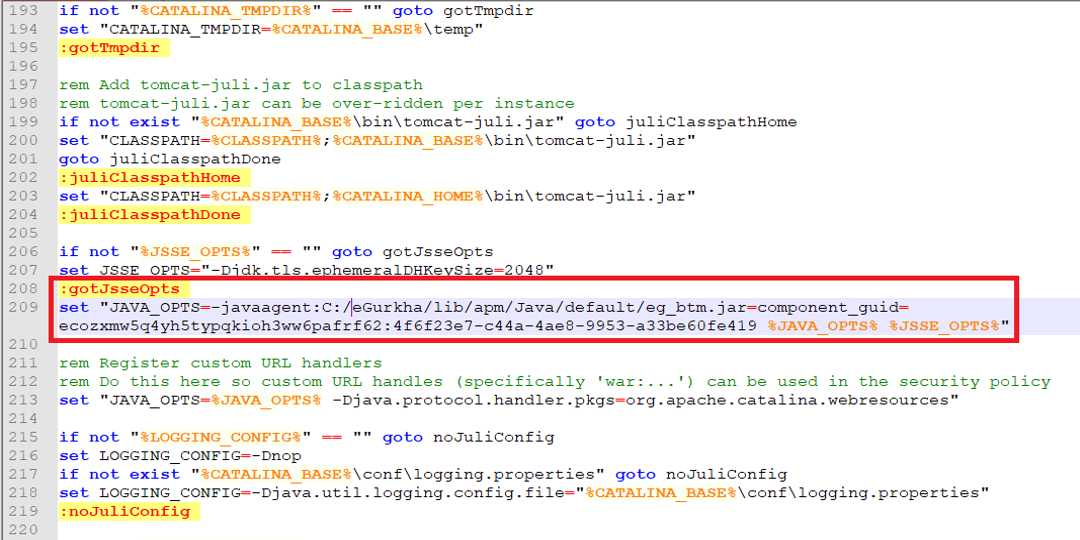Click the :juliClasspathHome label line
The height and width of the screenshot is (540, 1080).
[150, 178]
